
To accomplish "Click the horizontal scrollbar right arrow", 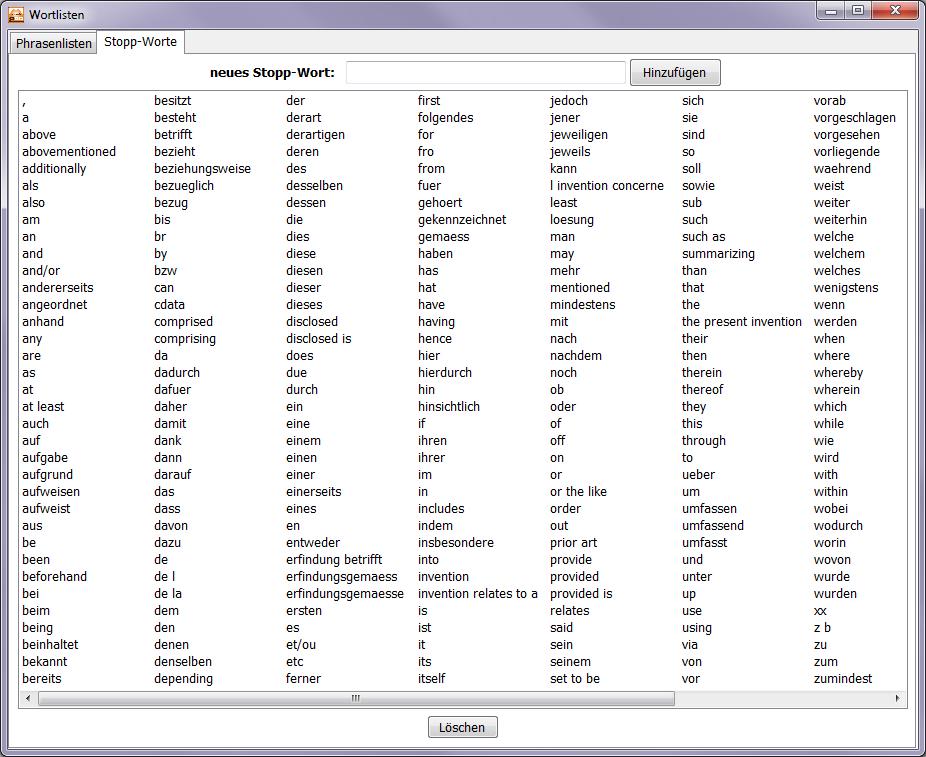I will coord(898,699).
